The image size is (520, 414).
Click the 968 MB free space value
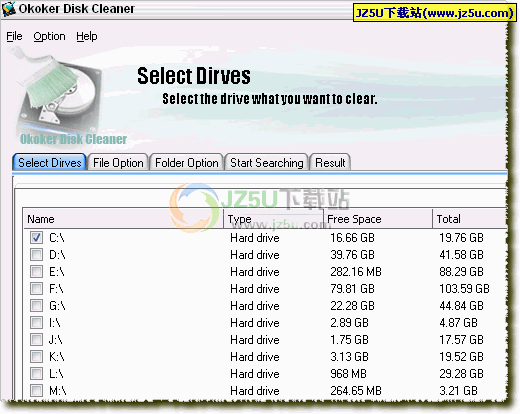click(348, 374)
